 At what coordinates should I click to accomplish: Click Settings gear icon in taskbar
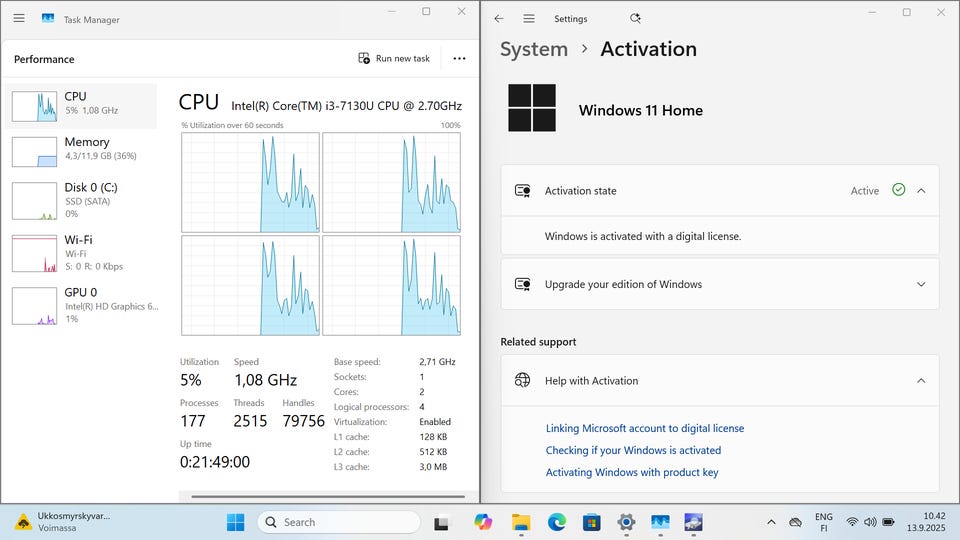tap(626, 522)
